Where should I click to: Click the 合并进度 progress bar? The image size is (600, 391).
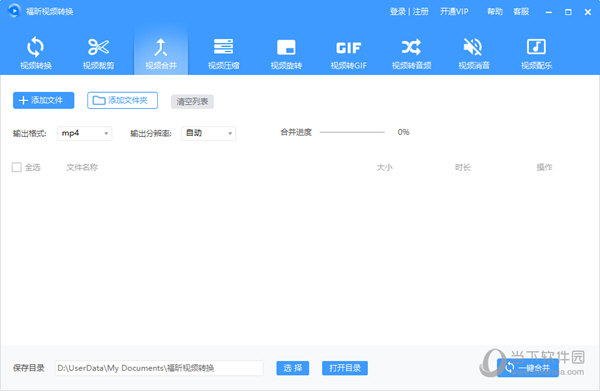coord(352,132)
